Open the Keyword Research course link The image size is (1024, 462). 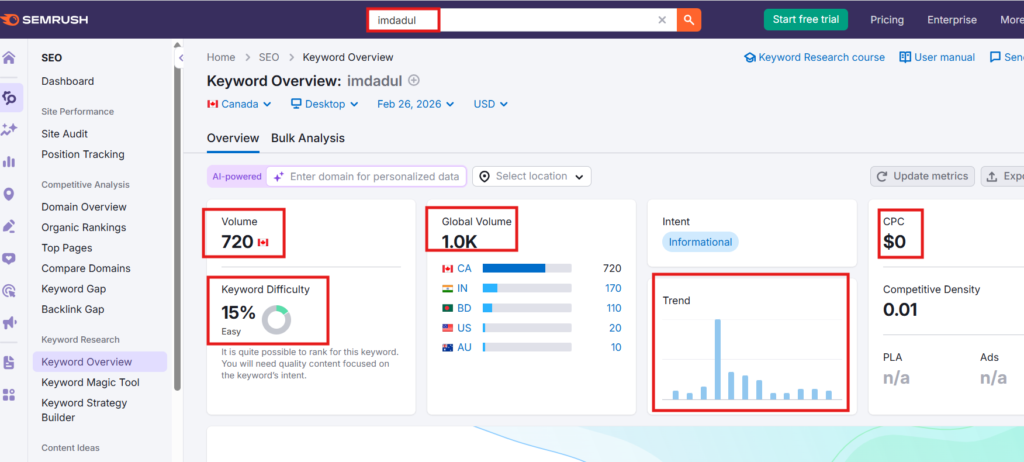[814, 58]
